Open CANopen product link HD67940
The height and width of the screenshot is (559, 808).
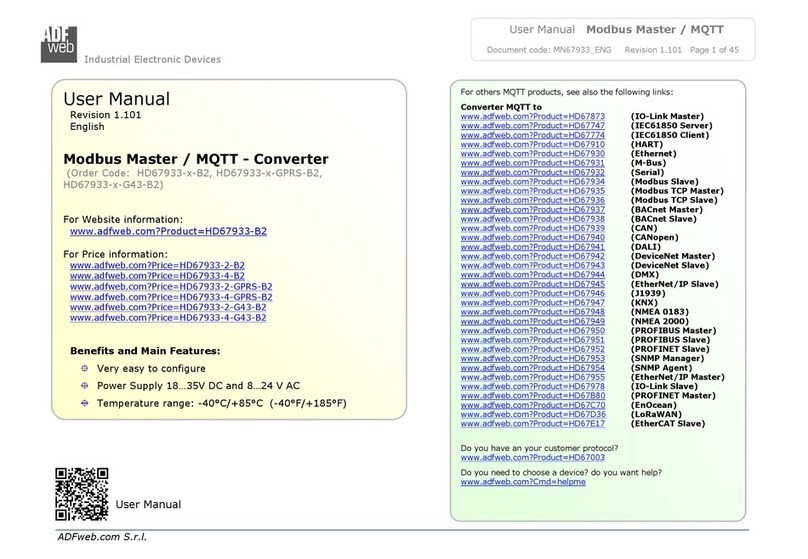click(533, 238)
